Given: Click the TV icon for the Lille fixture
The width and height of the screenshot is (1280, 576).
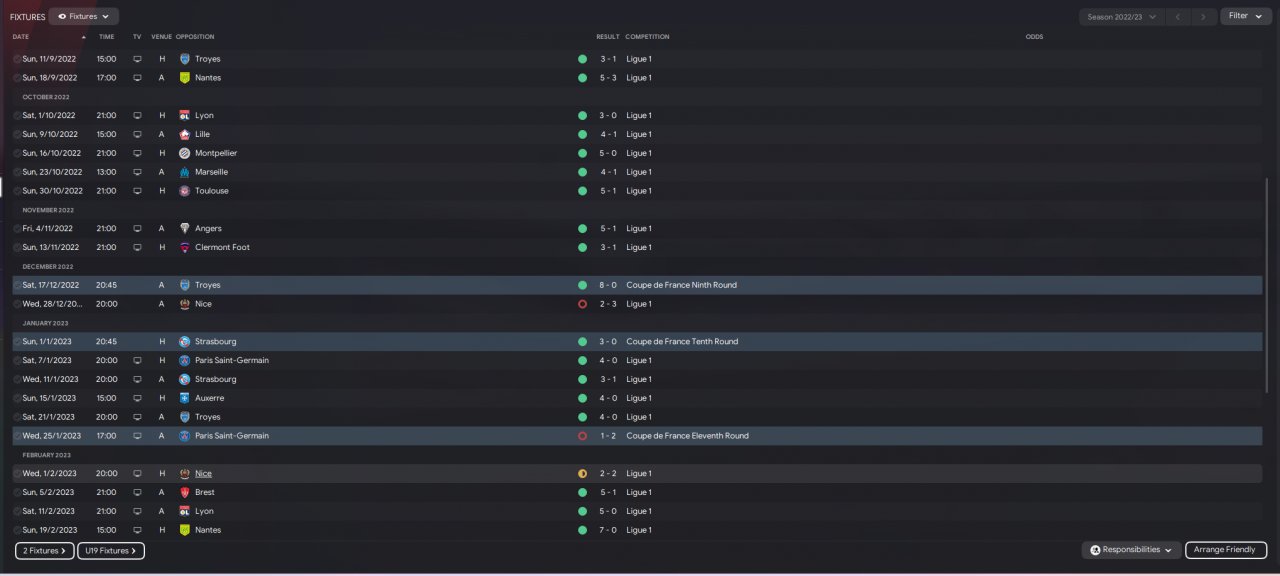Looking at the screenshot, I should point(138,134).
